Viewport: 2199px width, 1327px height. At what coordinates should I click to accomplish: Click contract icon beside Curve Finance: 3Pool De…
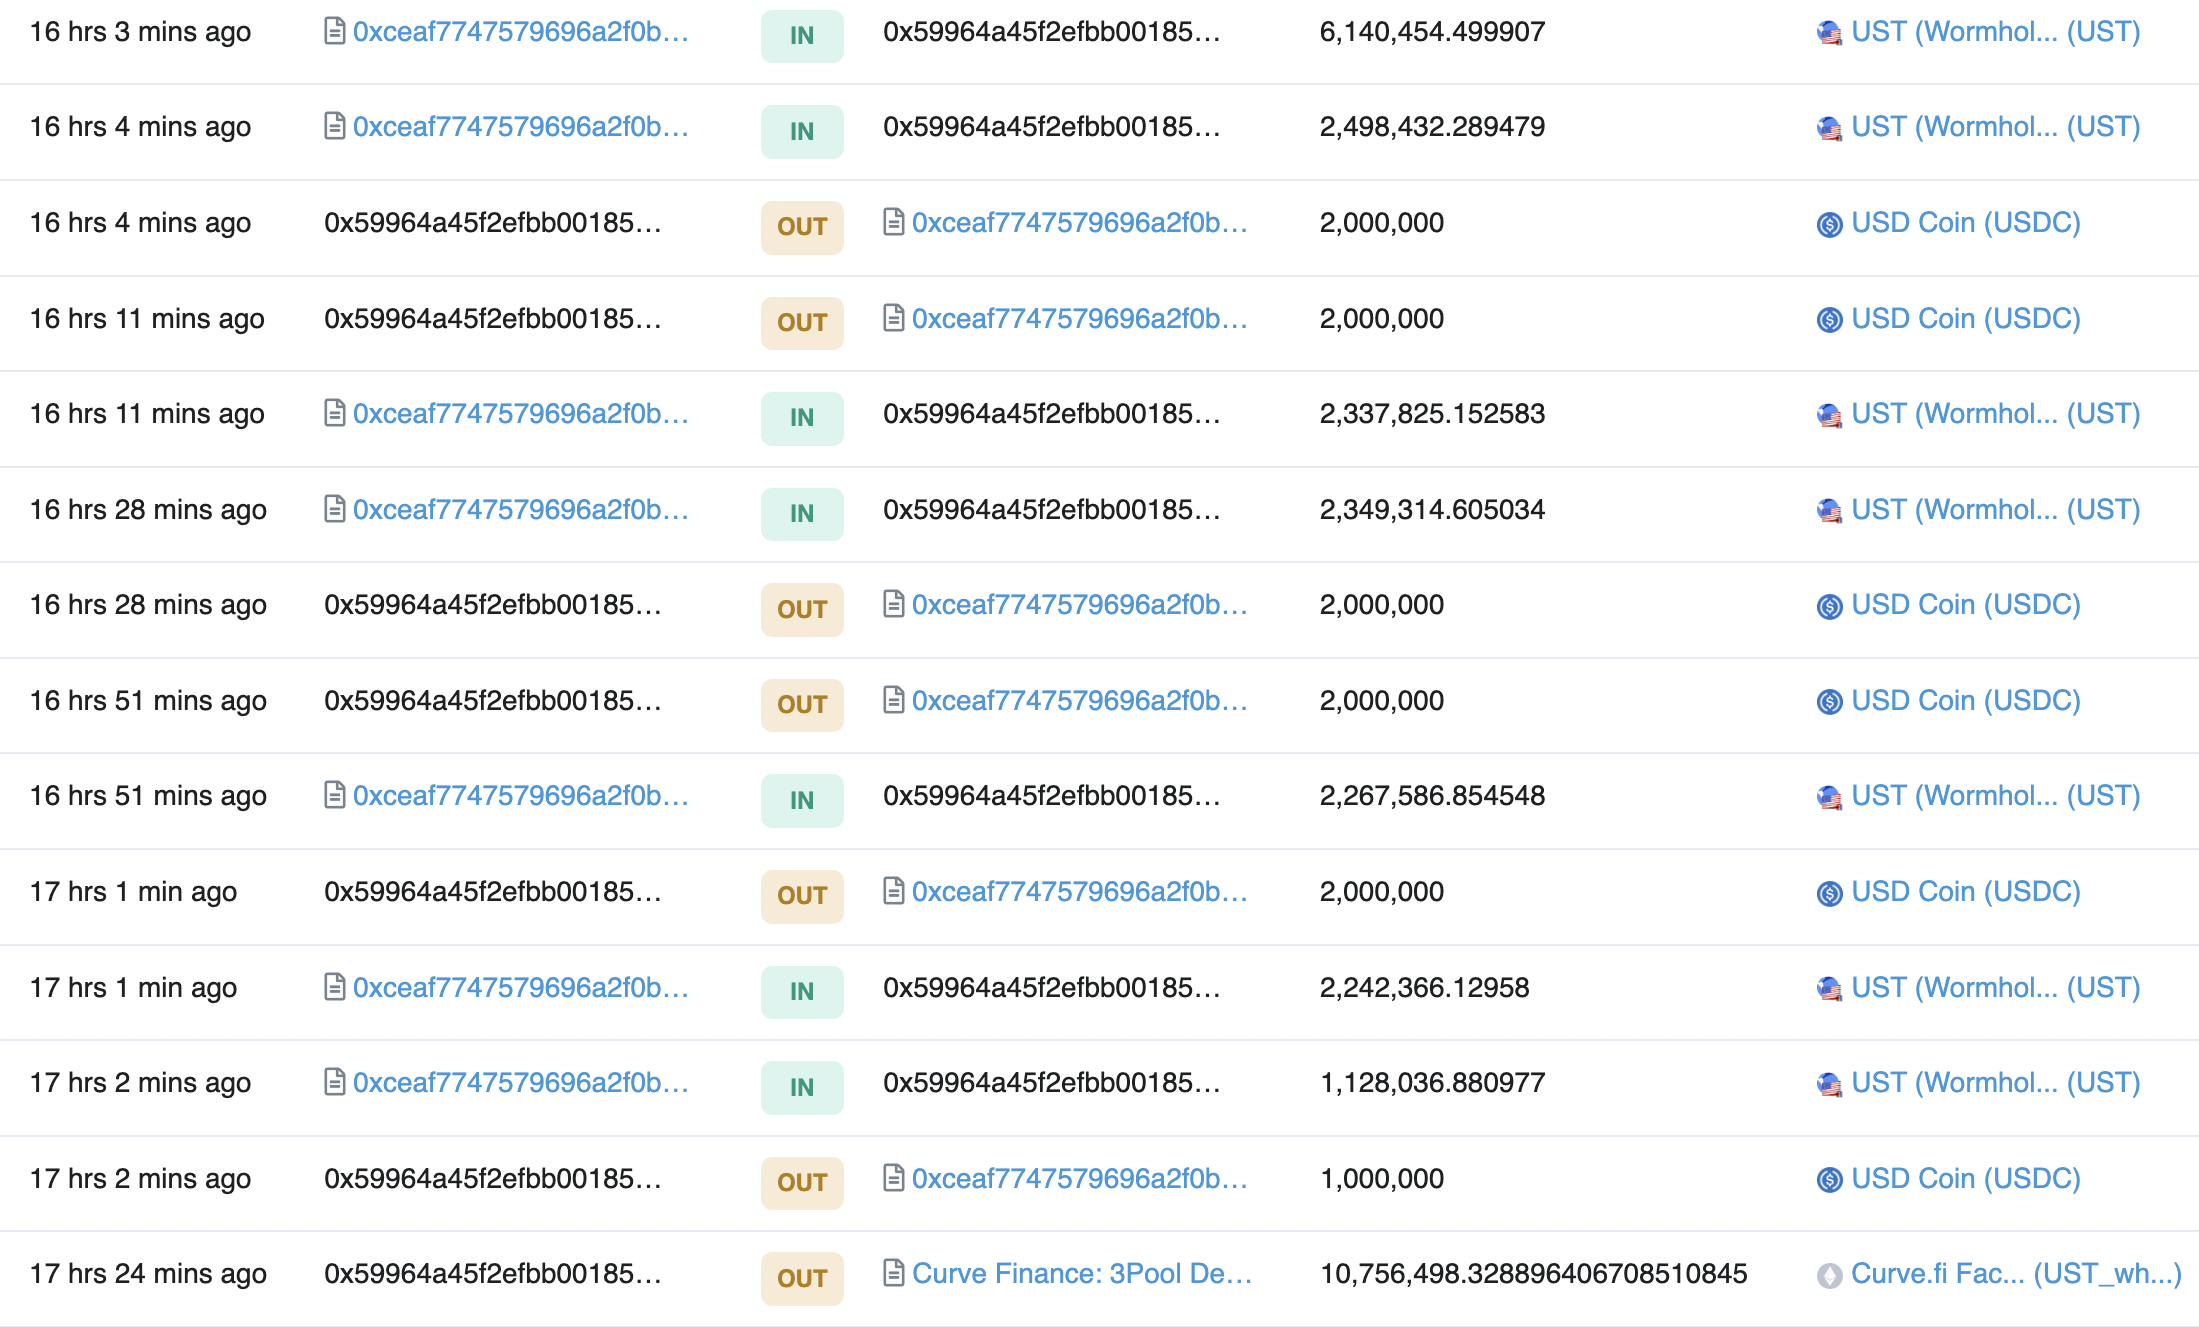[x=894, y=1273]
